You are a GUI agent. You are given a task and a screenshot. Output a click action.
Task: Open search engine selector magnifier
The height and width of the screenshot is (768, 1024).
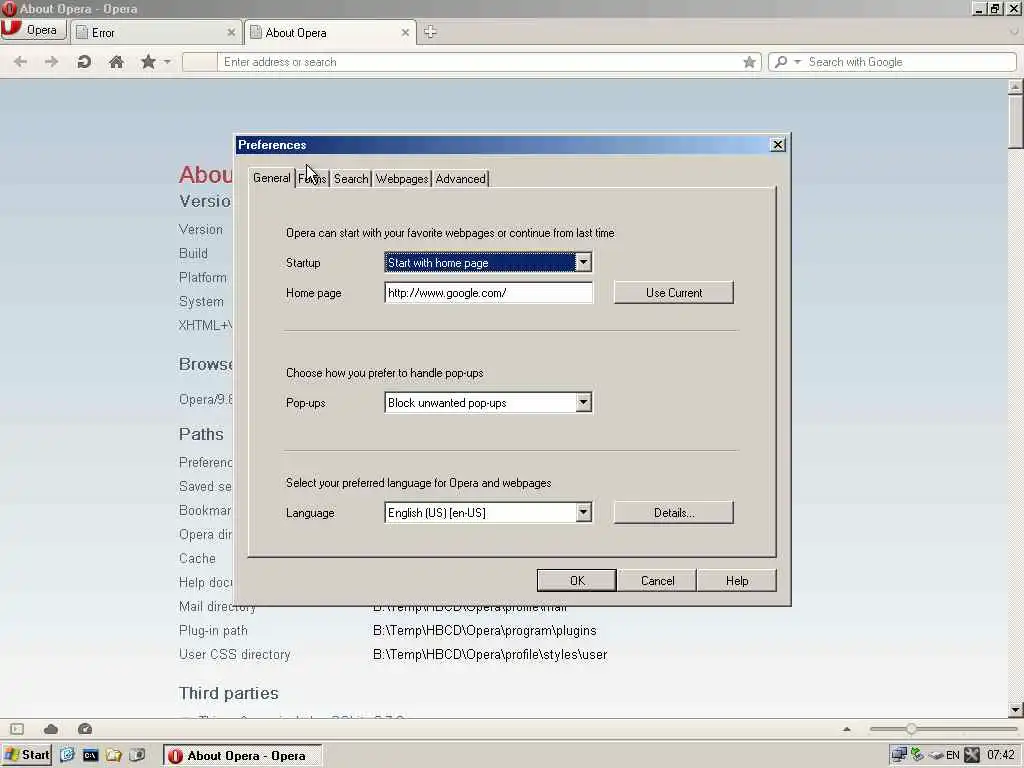tap(781, 62)
